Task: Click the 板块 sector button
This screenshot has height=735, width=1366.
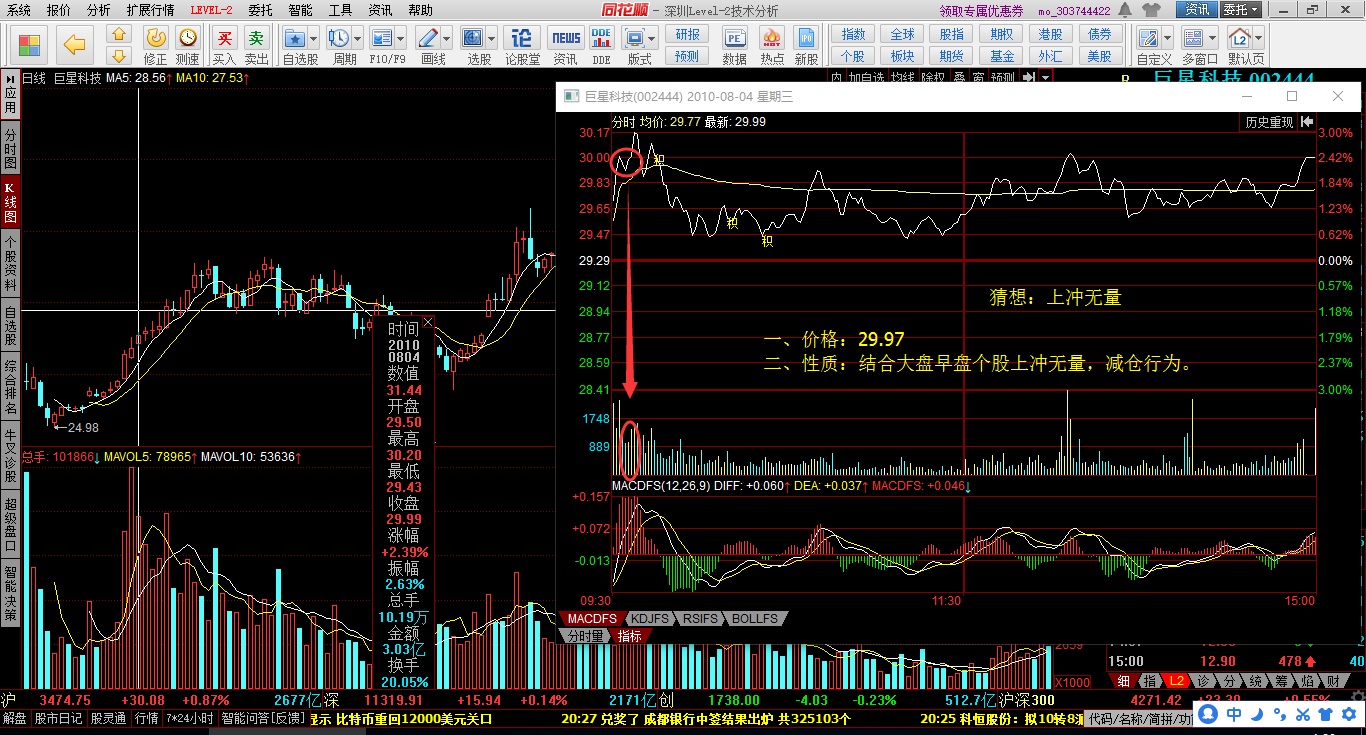Action: point(902,56)
